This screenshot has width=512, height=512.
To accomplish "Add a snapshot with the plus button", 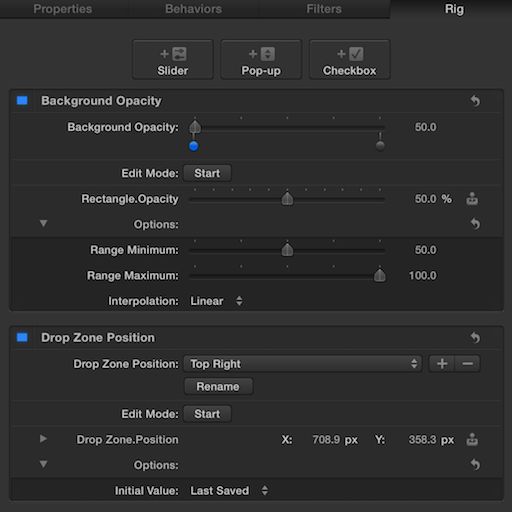I will click(442, 364).
